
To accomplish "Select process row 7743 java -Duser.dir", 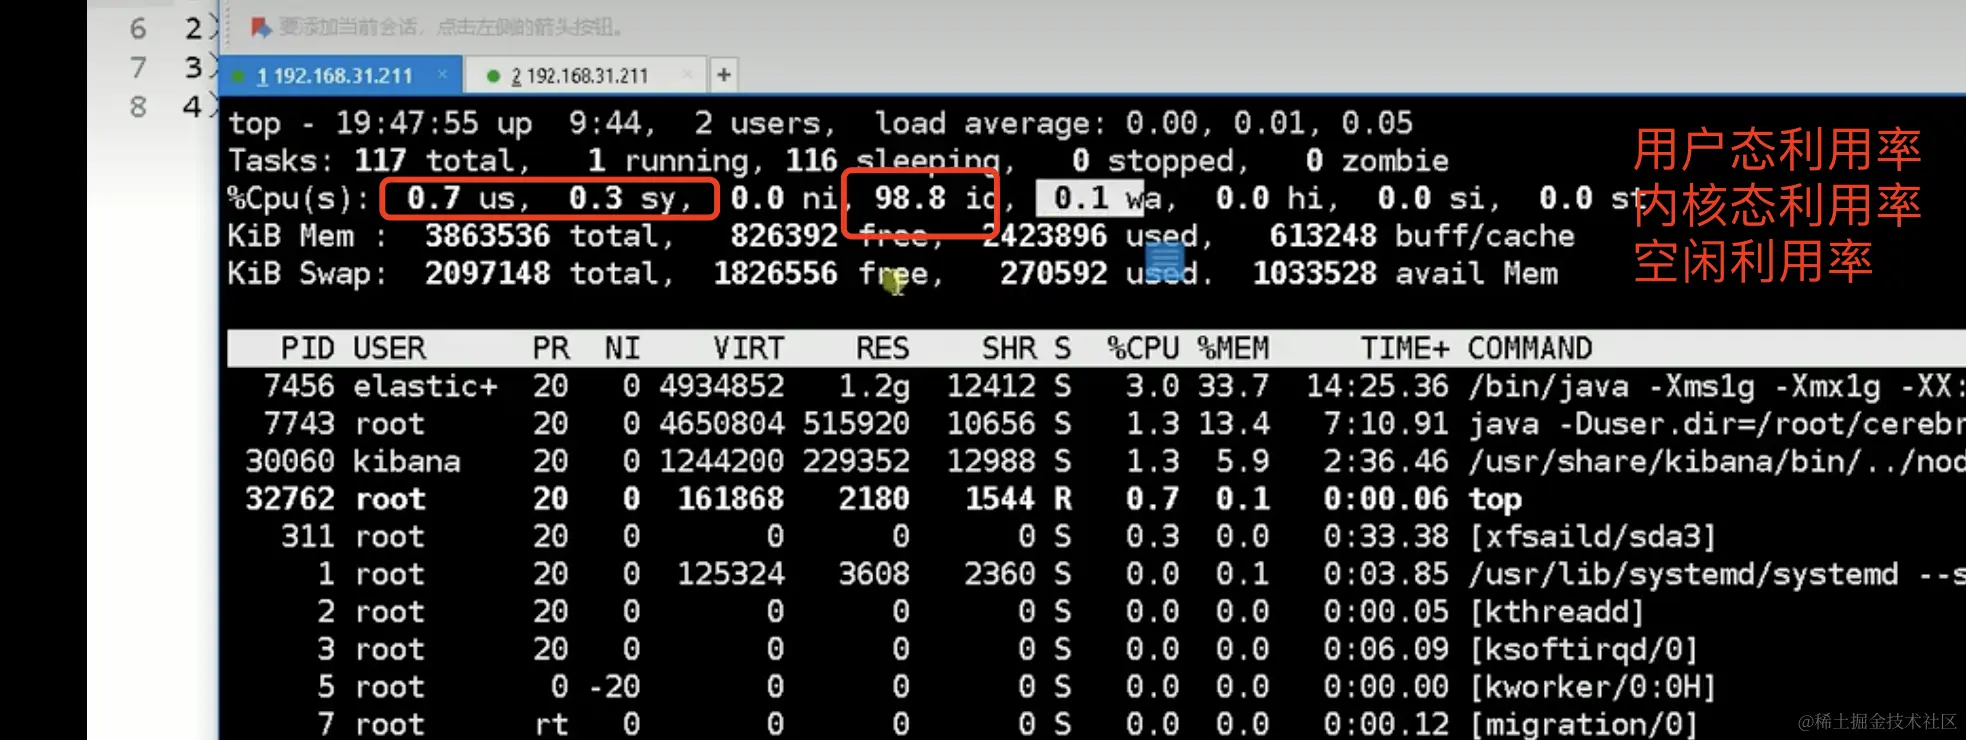I will tap(1096, 424).
